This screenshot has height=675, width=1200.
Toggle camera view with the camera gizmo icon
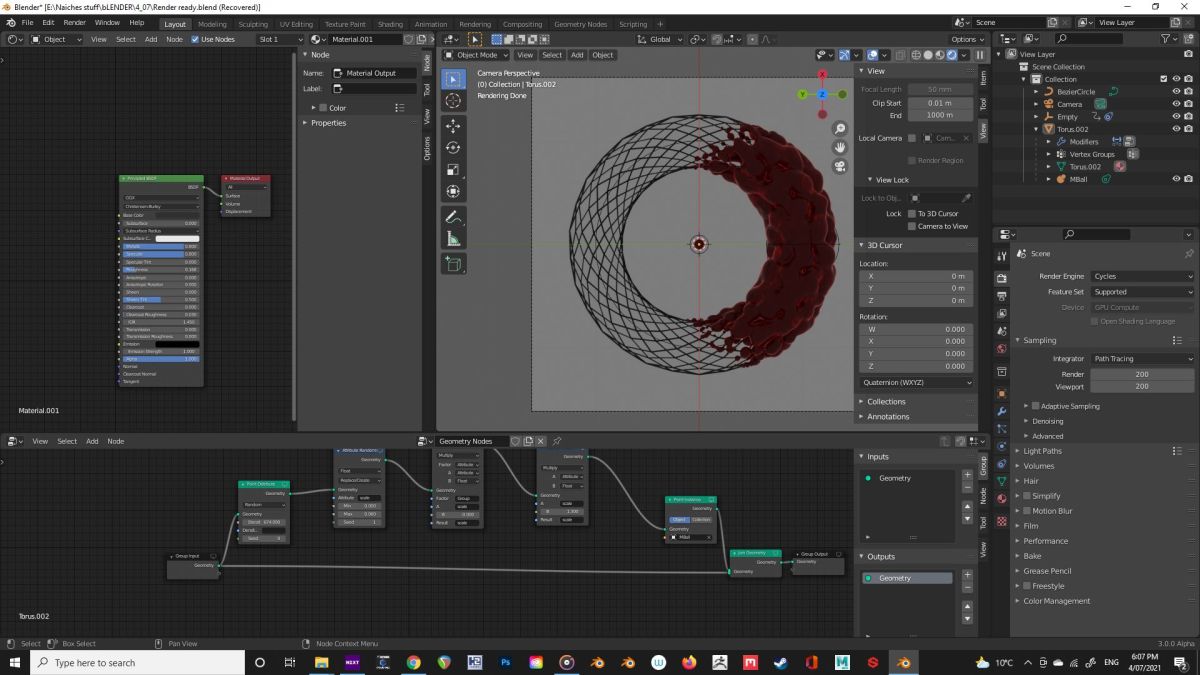tap(840, 166)
